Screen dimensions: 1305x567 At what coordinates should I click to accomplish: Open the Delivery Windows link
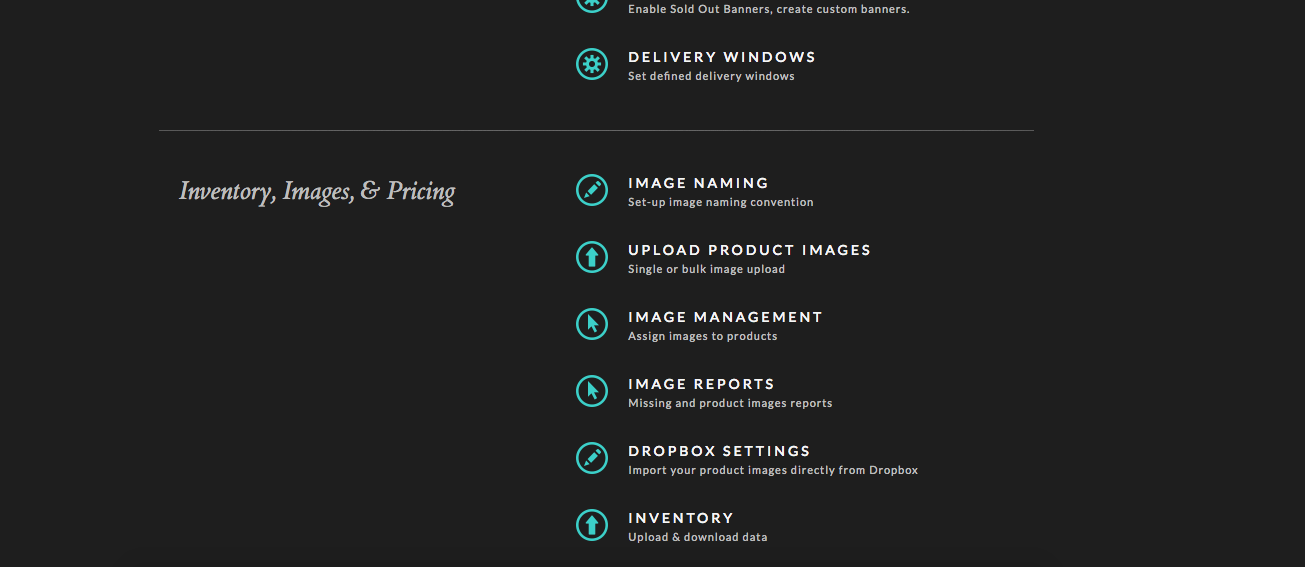pyautogui.click(x=722, y=57)
